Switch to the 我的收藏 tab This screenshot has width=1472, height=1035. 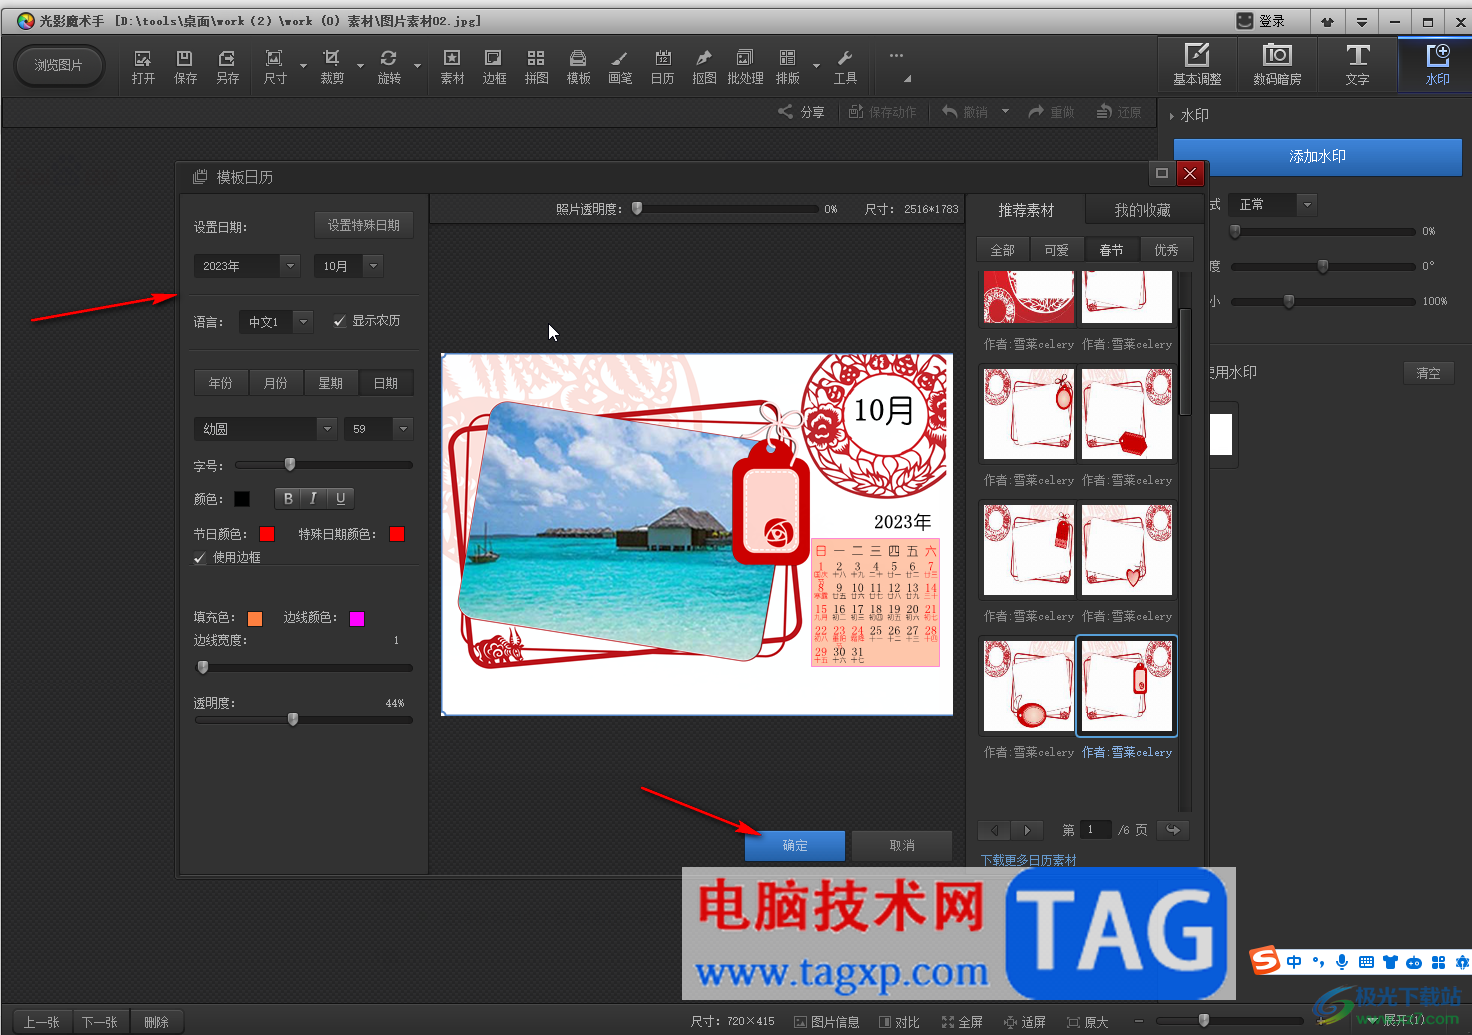point(1142,210)
